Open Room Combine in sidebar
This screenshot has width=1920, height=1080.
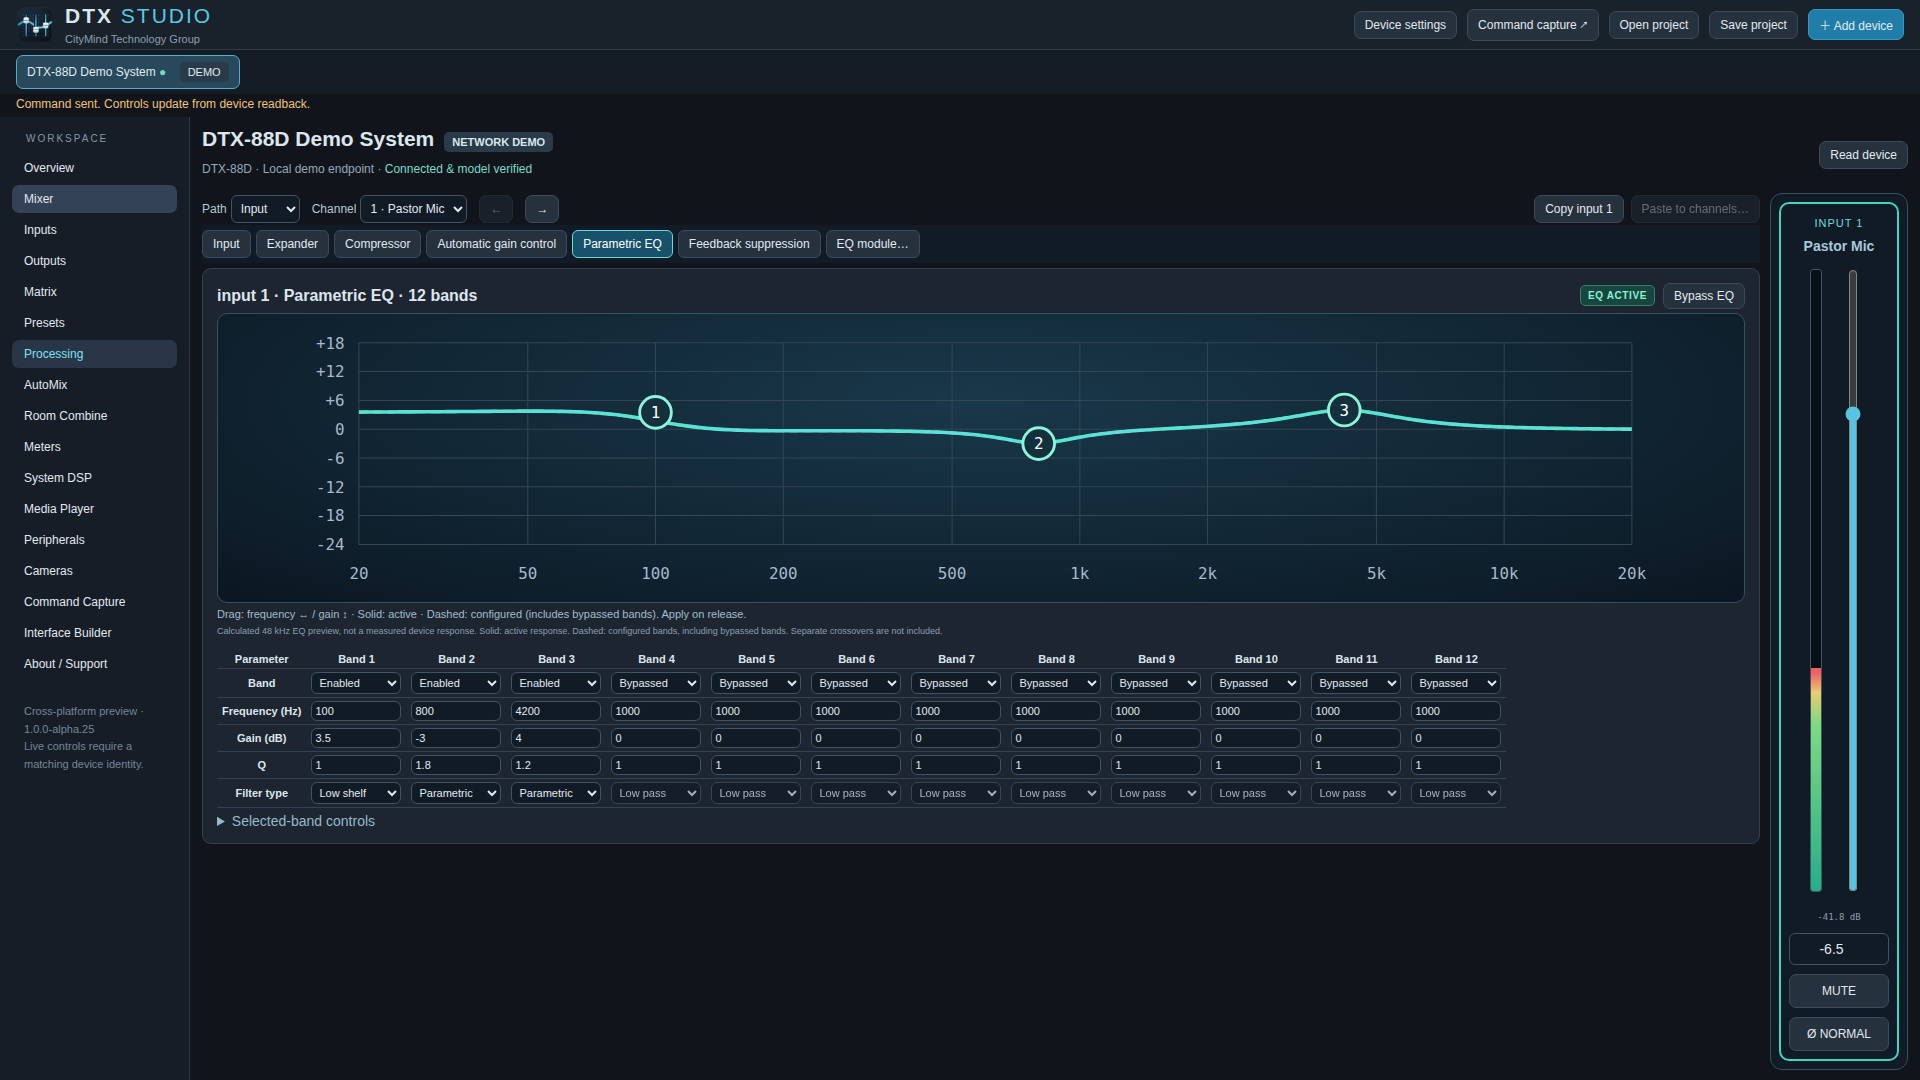94,416
